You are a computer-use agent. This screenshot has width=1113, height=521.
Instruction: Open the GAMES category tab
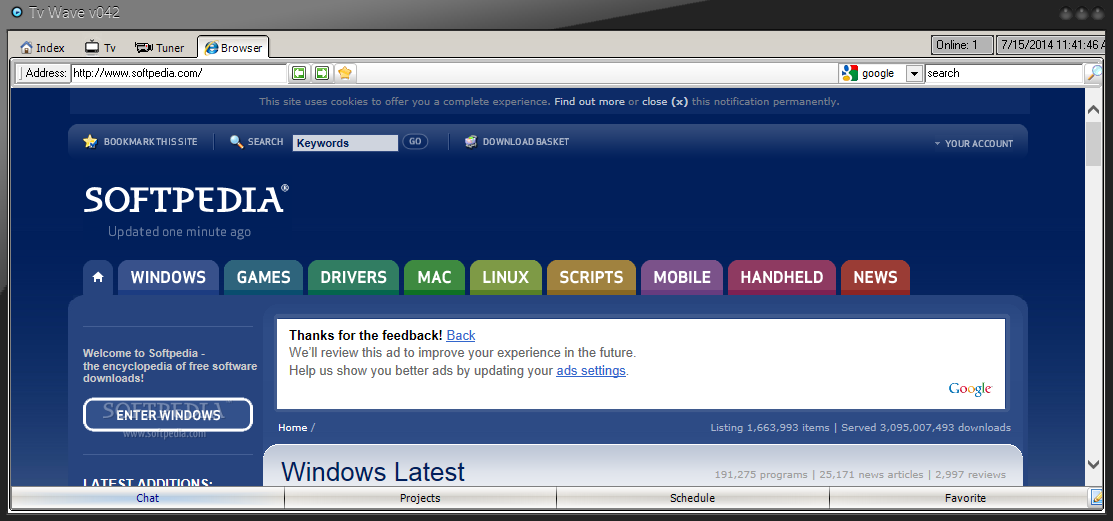(263, 277)
